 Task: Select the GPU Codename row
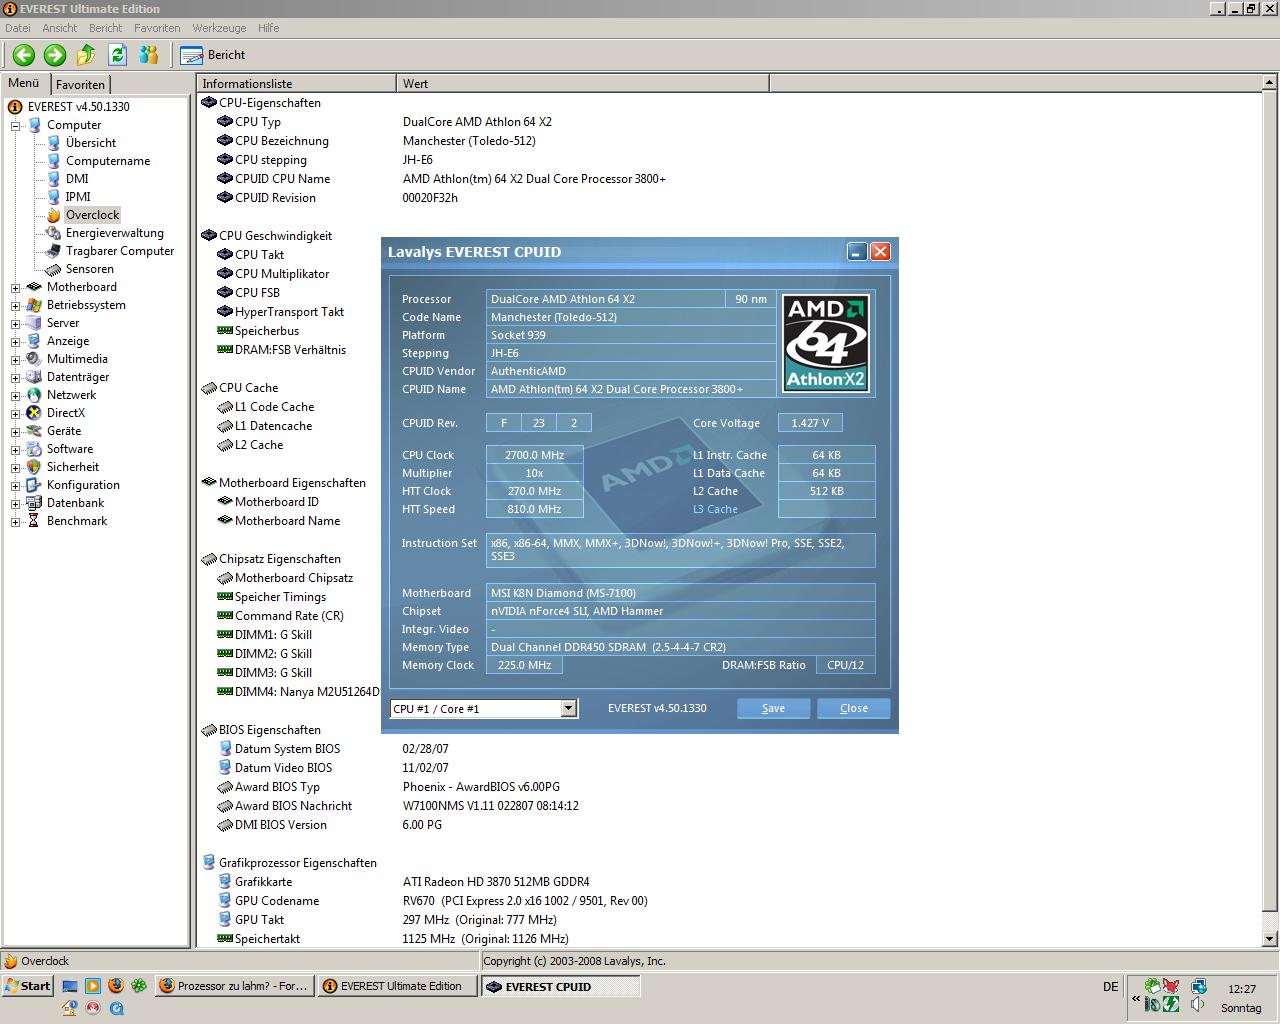point(730,901)
